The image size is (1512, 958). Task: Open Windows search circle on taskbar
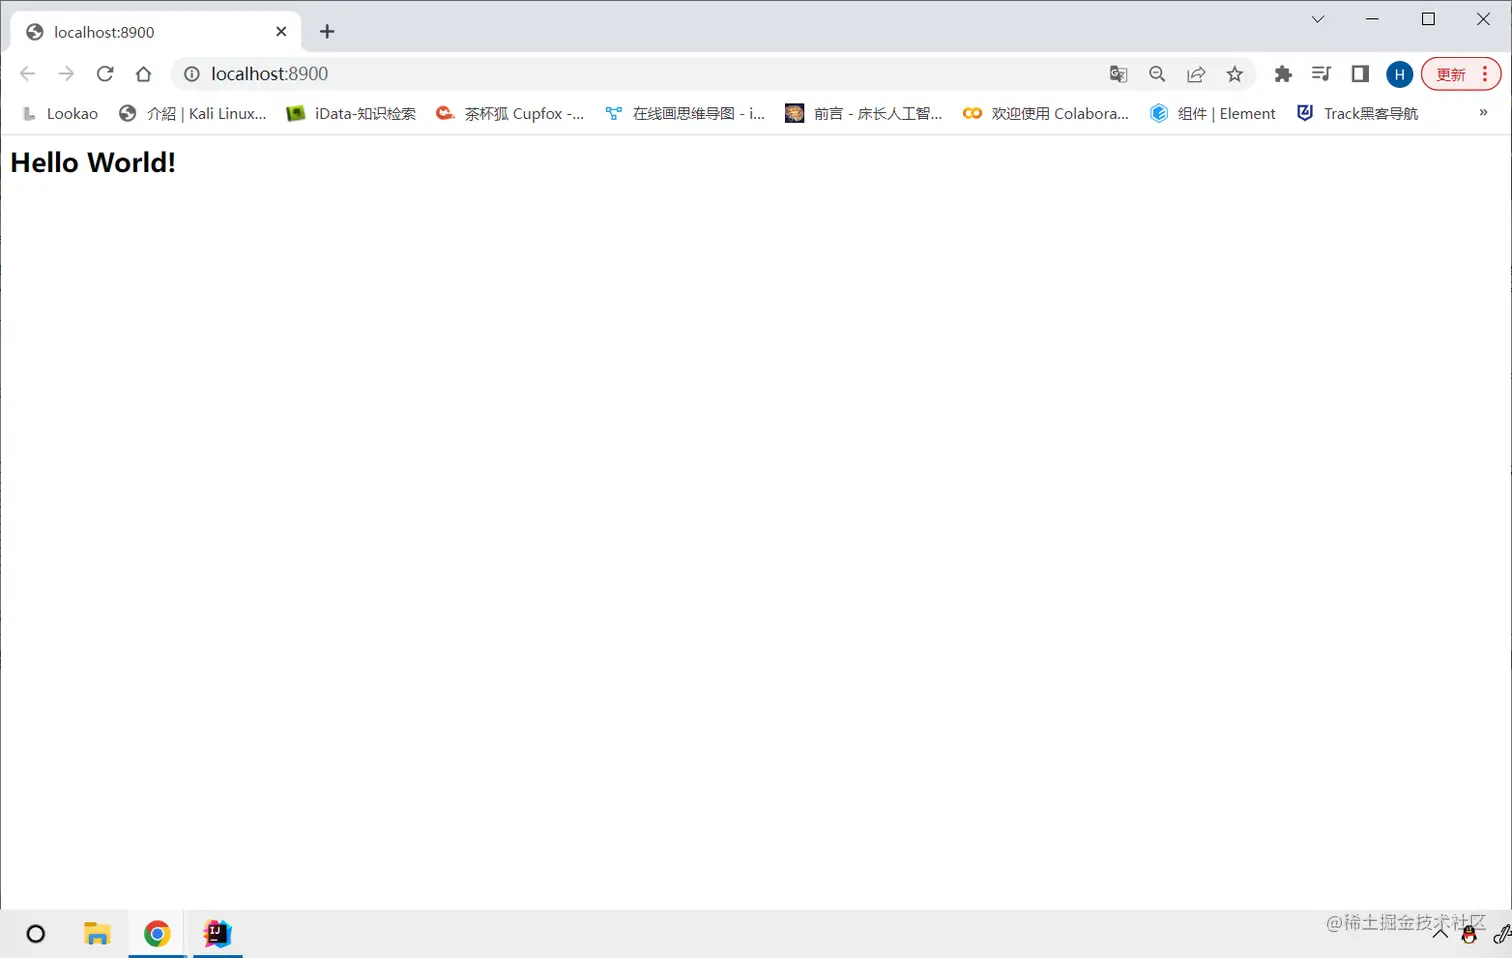36,934
